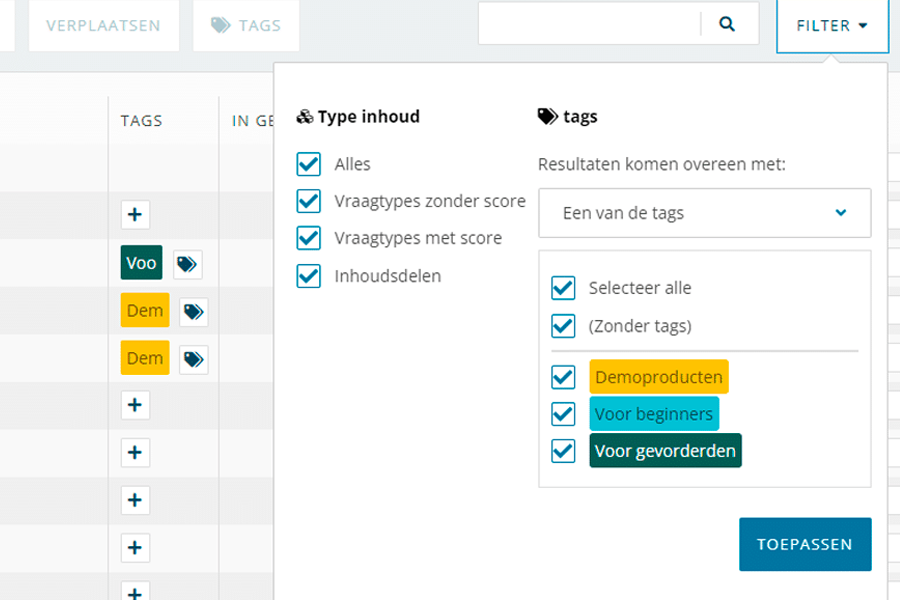
Task: Click the Verplaatsen toolbar button
Action: coord(103,25)
